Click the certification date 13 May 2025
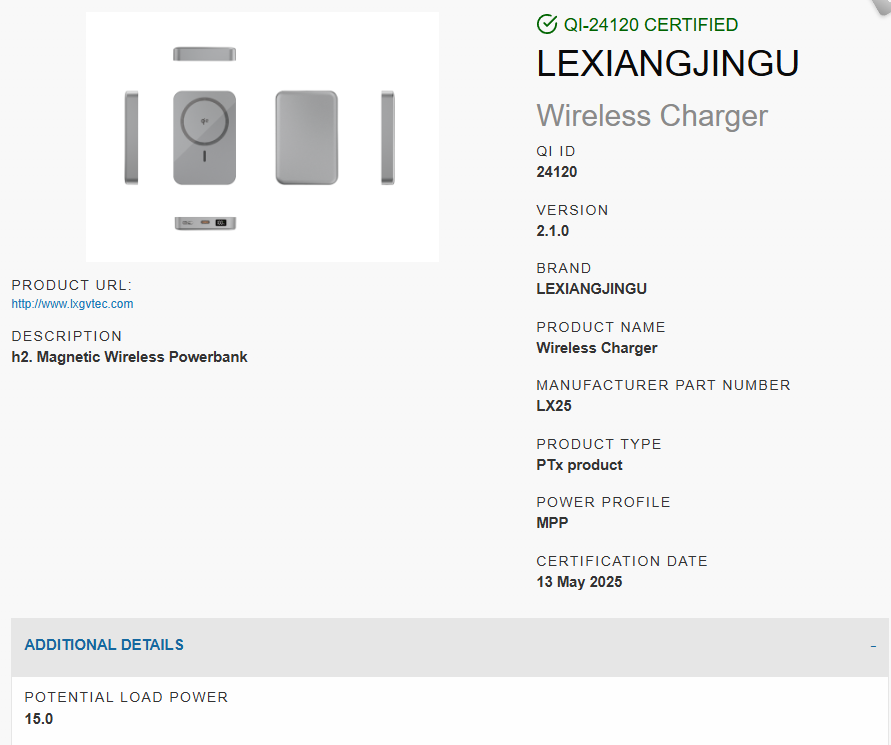Viewport: 891px width, 745px height. click(579, 582)
